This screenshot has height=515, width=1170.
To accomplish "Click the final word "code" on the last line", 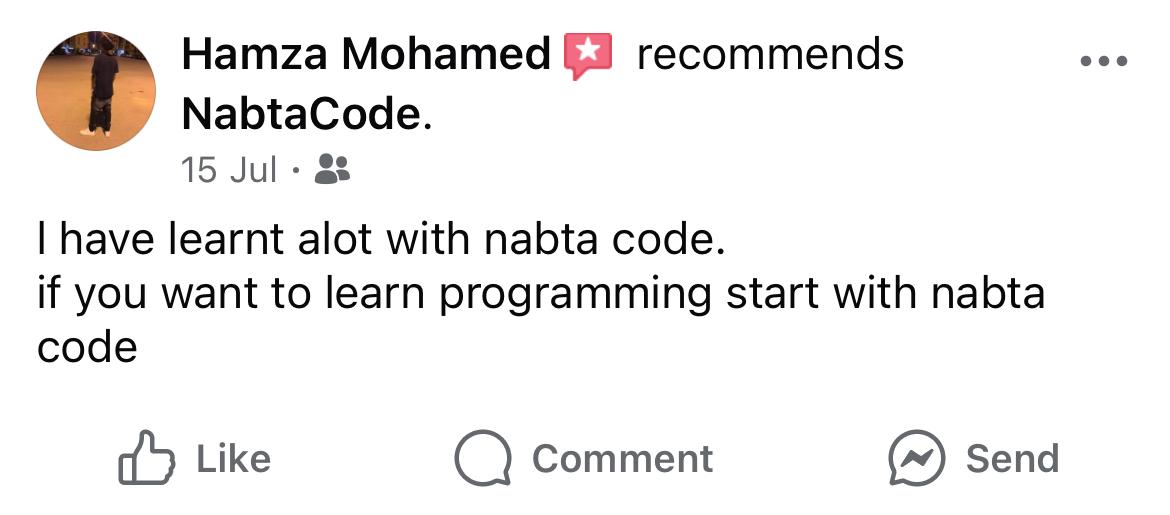I will click(x=86, y=347).
